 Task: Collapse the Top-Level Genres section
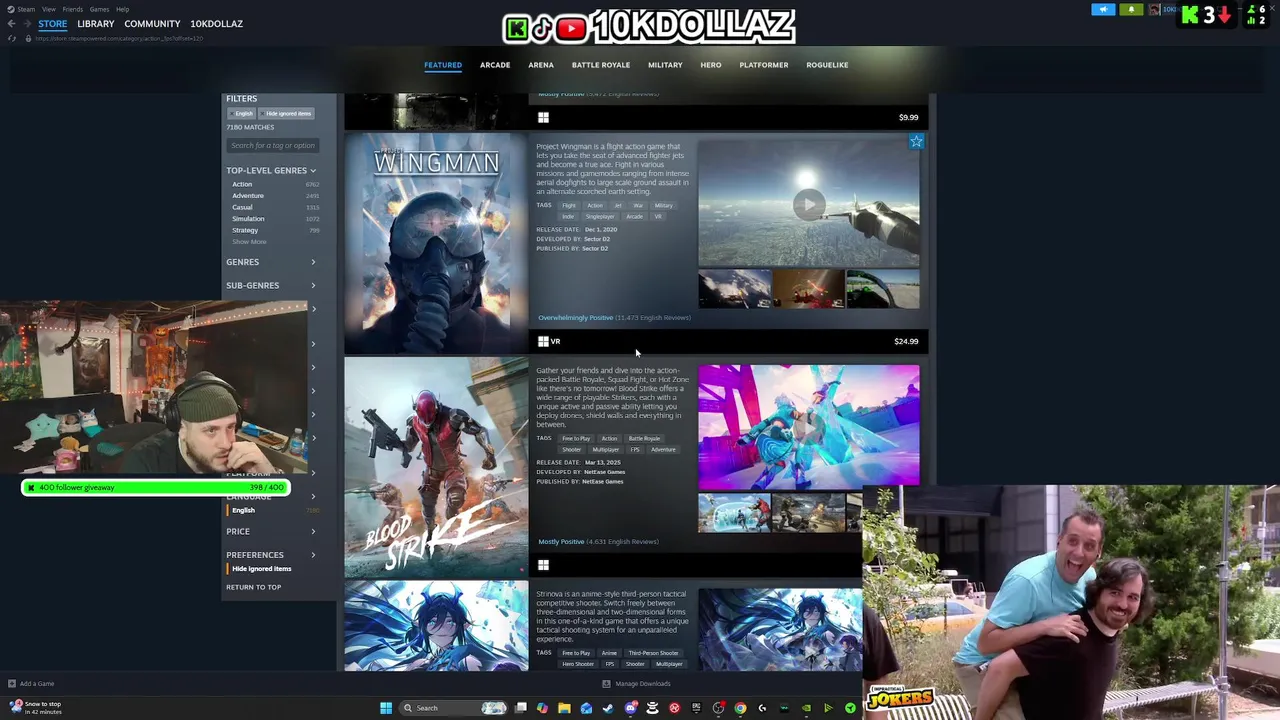pos(312,171)
